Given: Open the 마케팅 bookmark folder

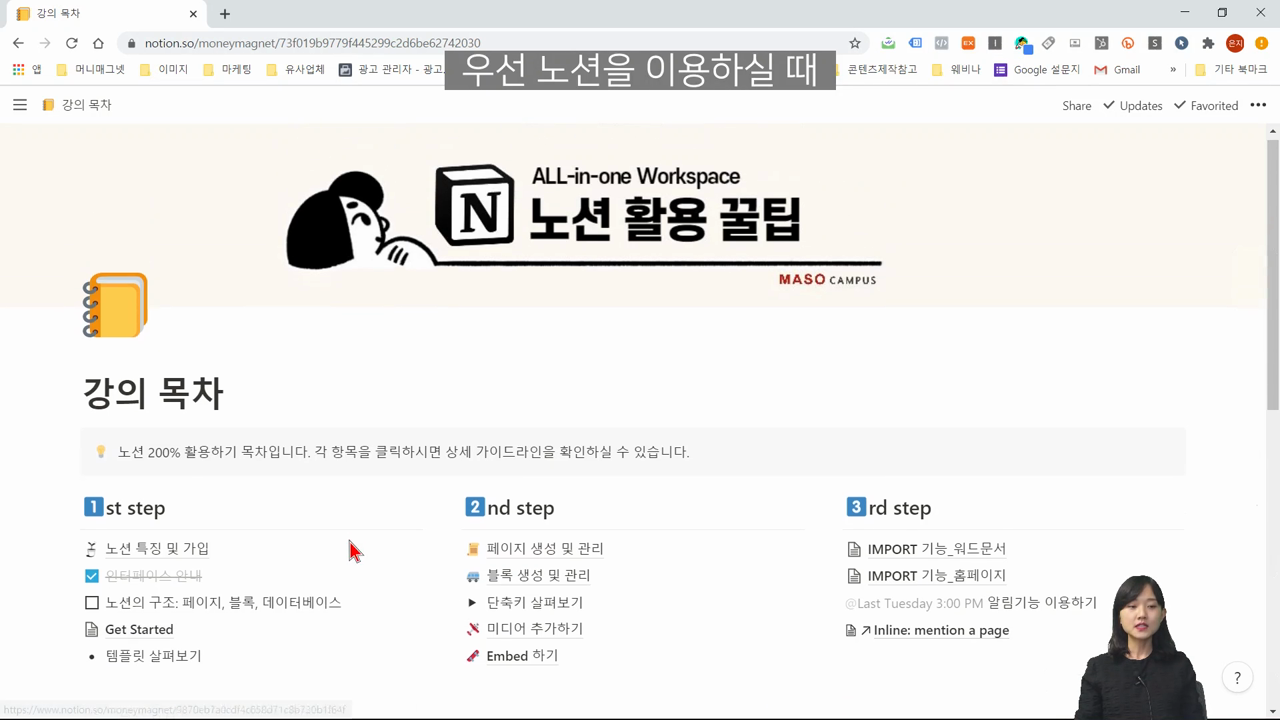Looking at the screenshot, I should [x=227, y=70].
